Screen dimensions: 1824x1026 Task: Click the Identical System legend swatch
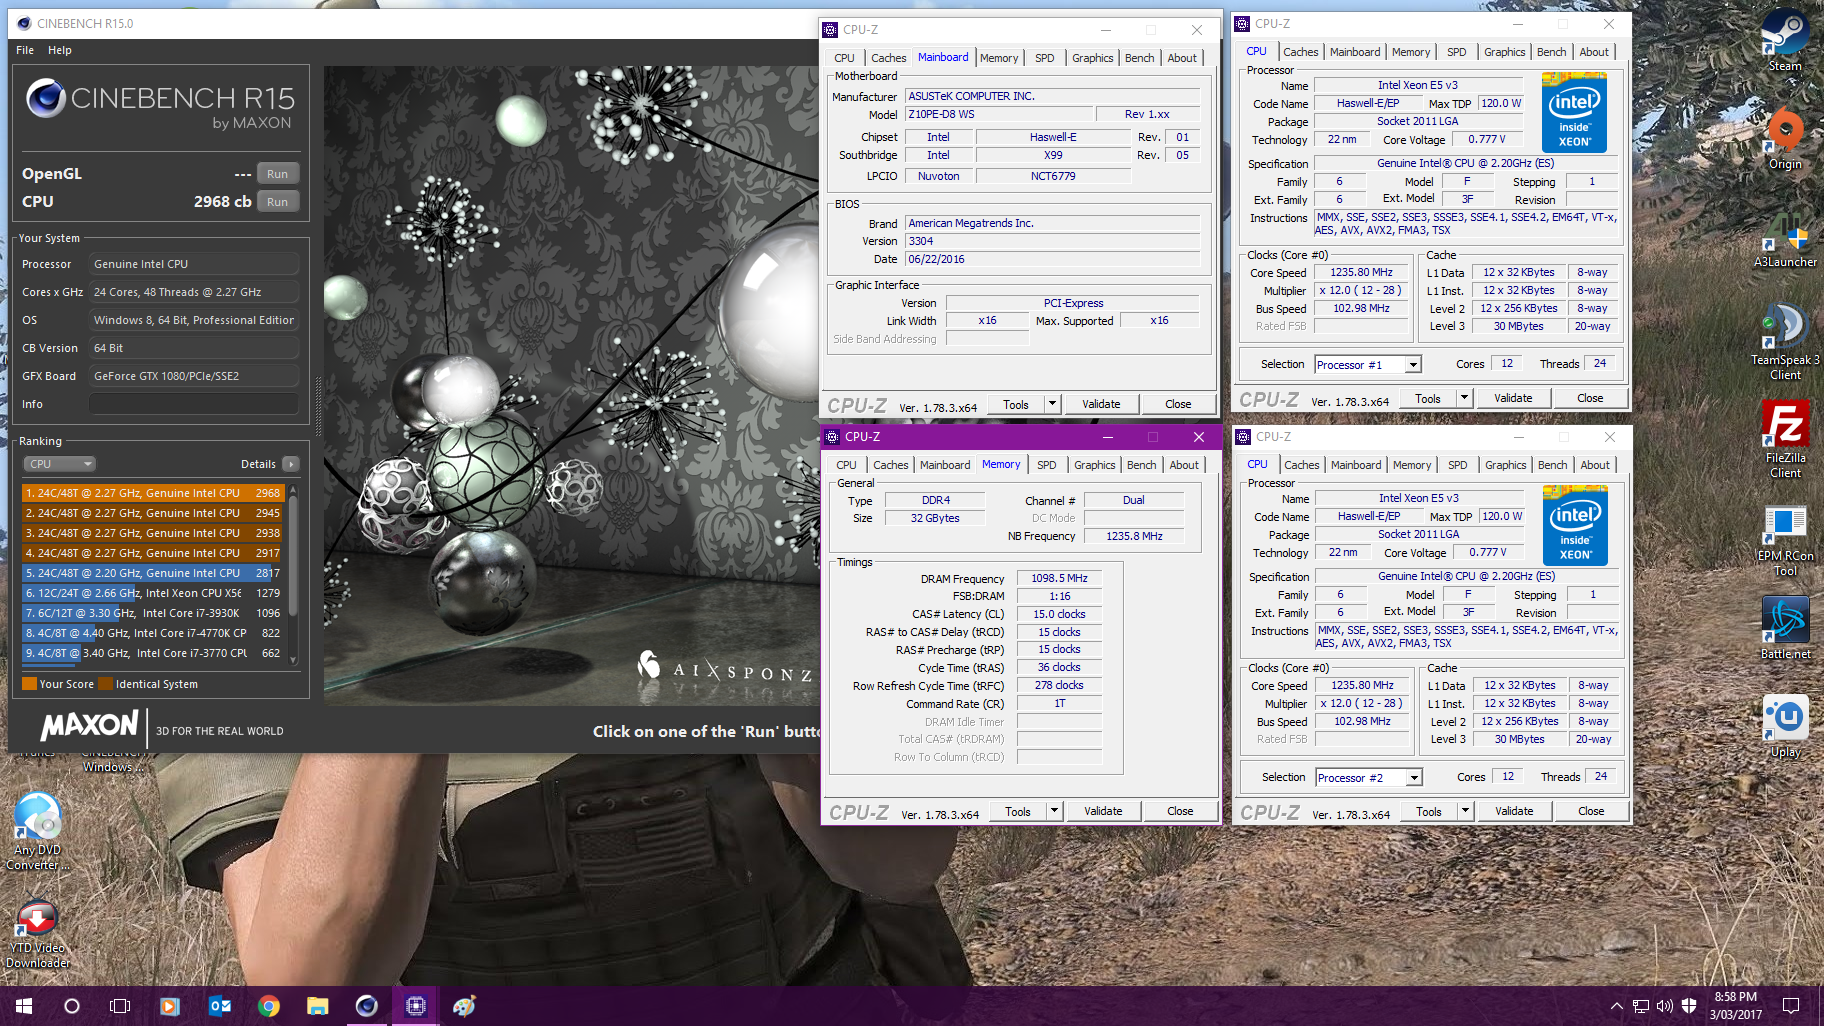coord(105,684)
